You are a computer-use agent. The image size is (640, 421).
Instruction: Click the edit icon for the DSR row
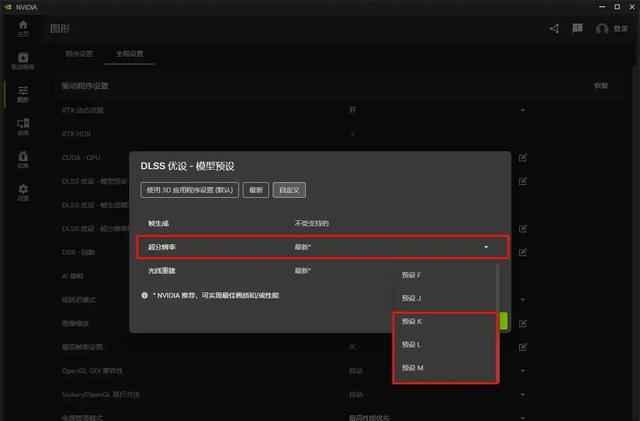pyautogui.click(x=522, y=252)
